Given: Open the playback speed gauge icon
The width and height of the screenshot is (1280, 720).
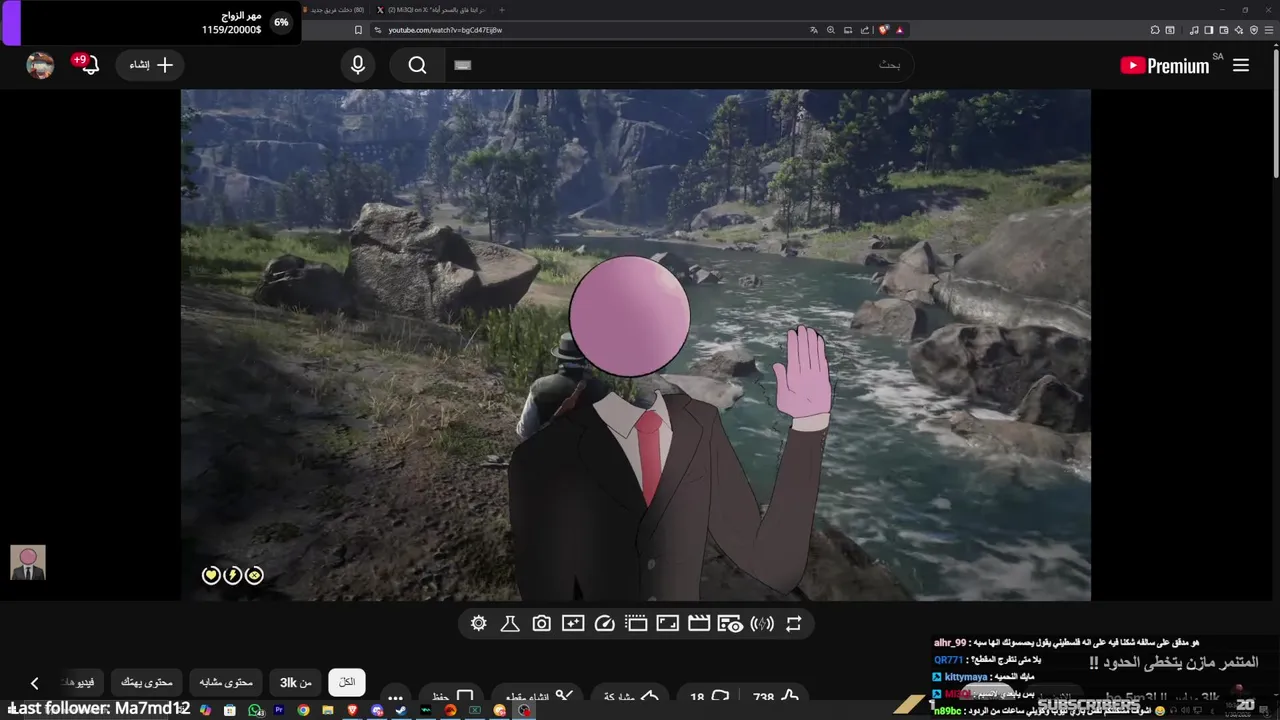Looking at the screenshot, I should pyautogui.click(x=604, y=624).
